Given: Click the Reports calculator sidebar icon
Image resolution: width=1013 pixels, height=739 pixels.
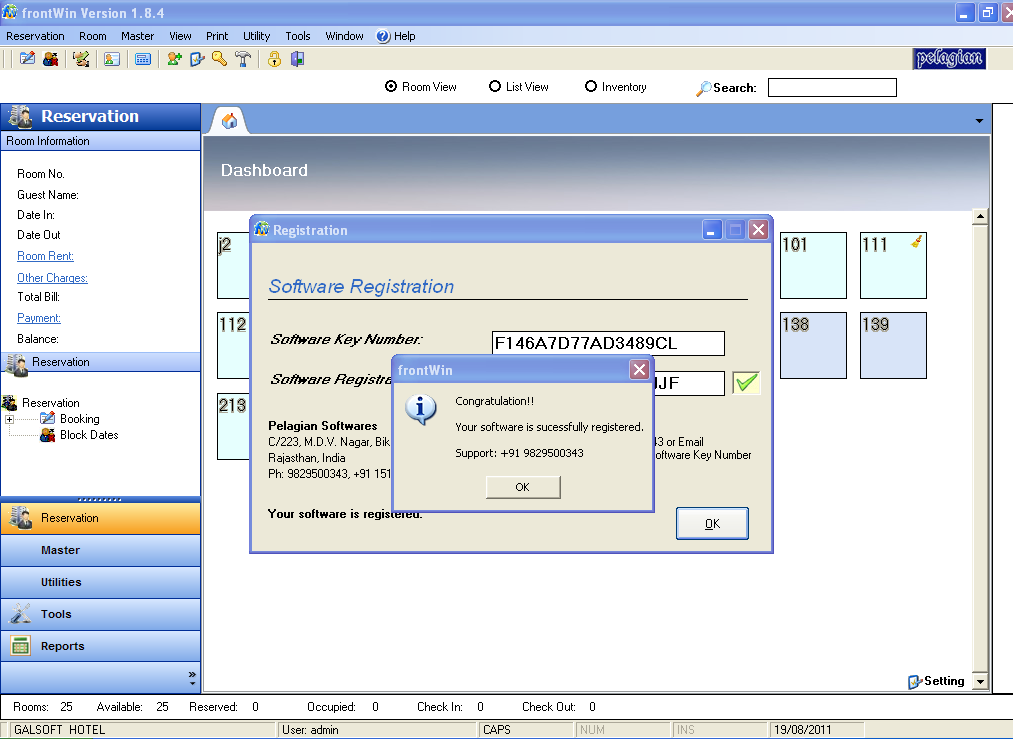Looking at the screenshot, I should 21,645.
